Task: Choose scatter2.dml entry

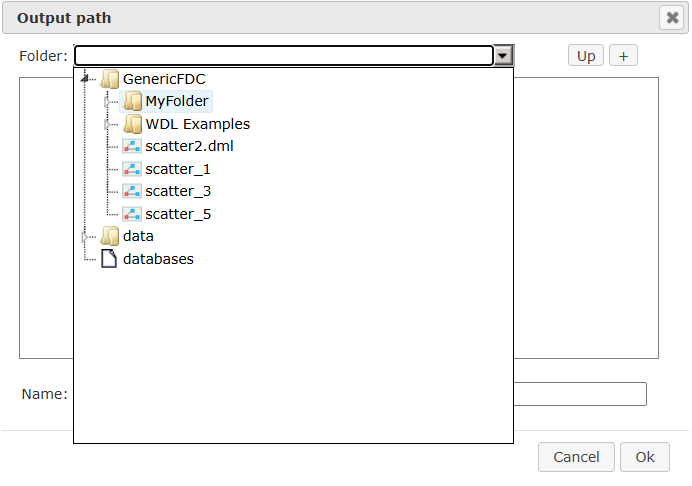Action: click(189, 146)
